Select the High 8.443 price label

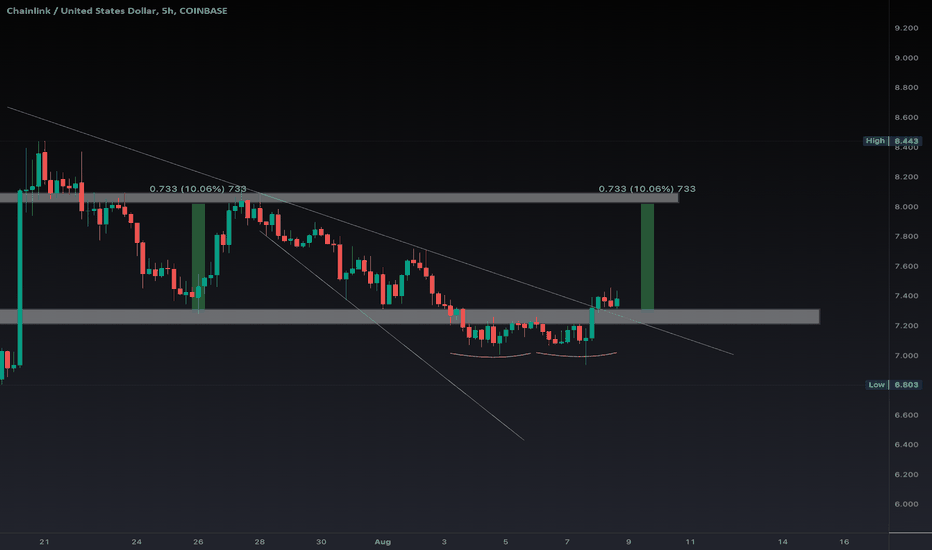click(893, 141)
